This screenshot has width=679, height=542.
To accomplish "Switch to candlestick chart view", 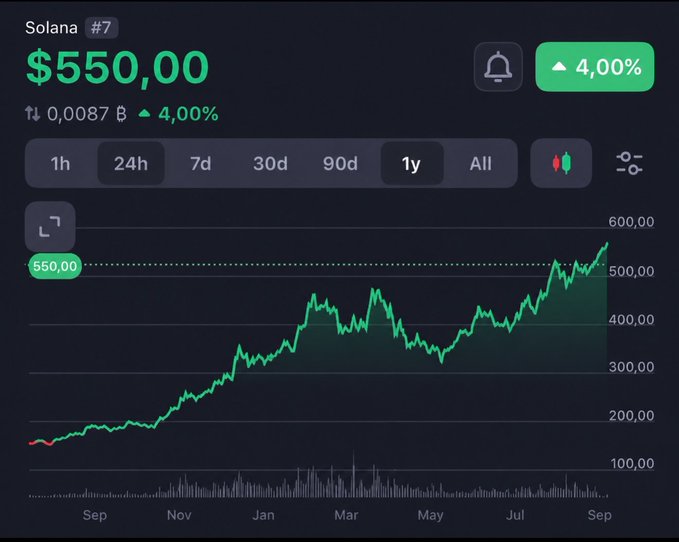I will [561, 163].
